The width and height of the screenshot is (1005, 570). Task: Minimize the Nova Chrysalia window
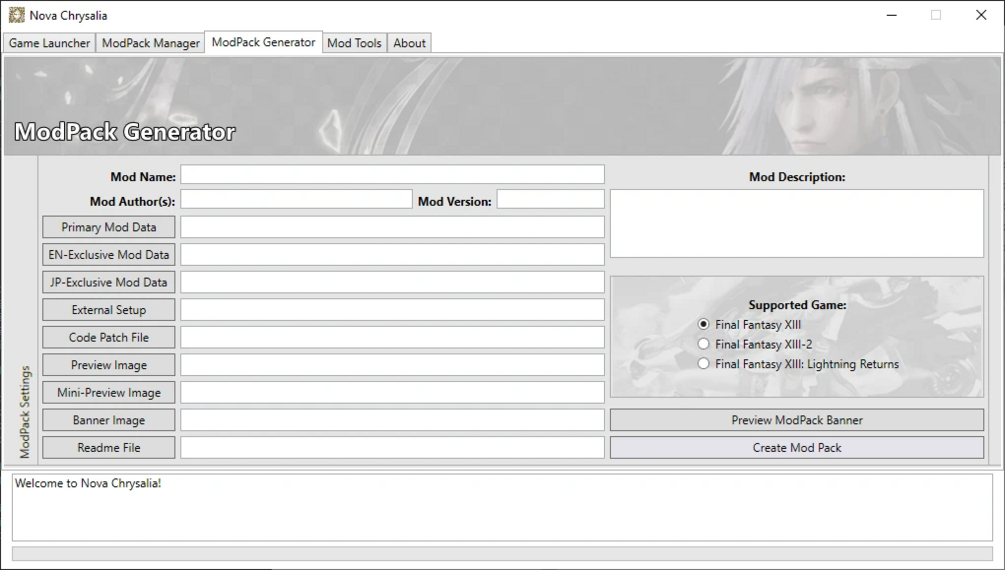pyautogui.click(x=892, y=15)
